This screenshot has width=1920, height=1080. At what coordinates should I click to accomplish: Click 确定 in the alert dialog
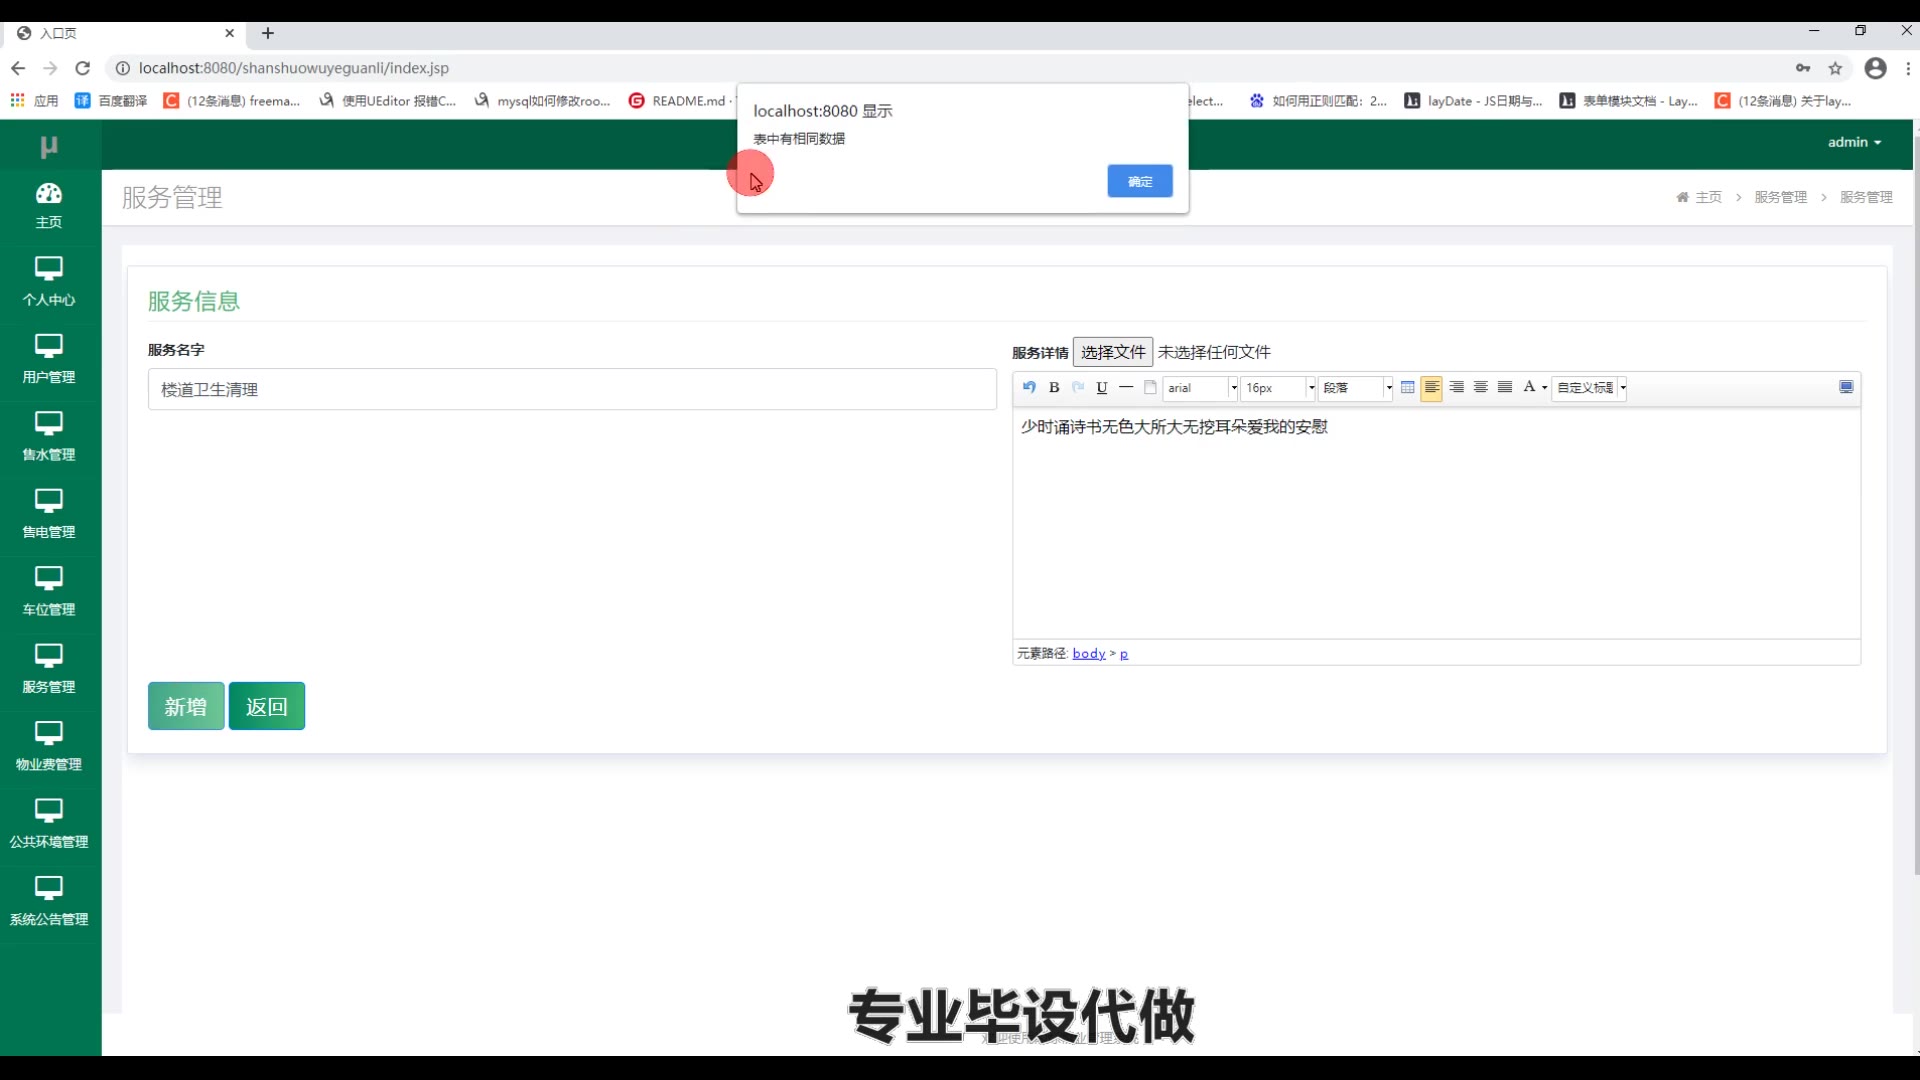coord(1140,181)
